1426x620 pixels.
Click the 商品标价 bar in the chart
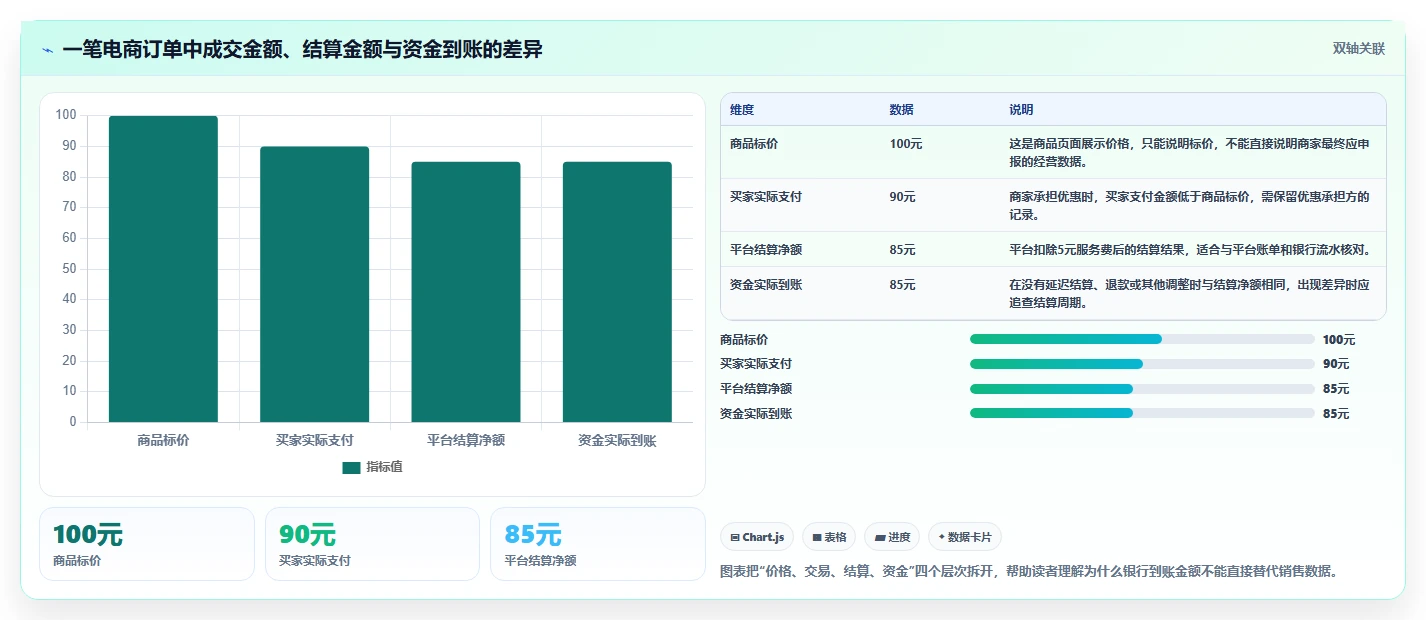(x=163, y=269)
